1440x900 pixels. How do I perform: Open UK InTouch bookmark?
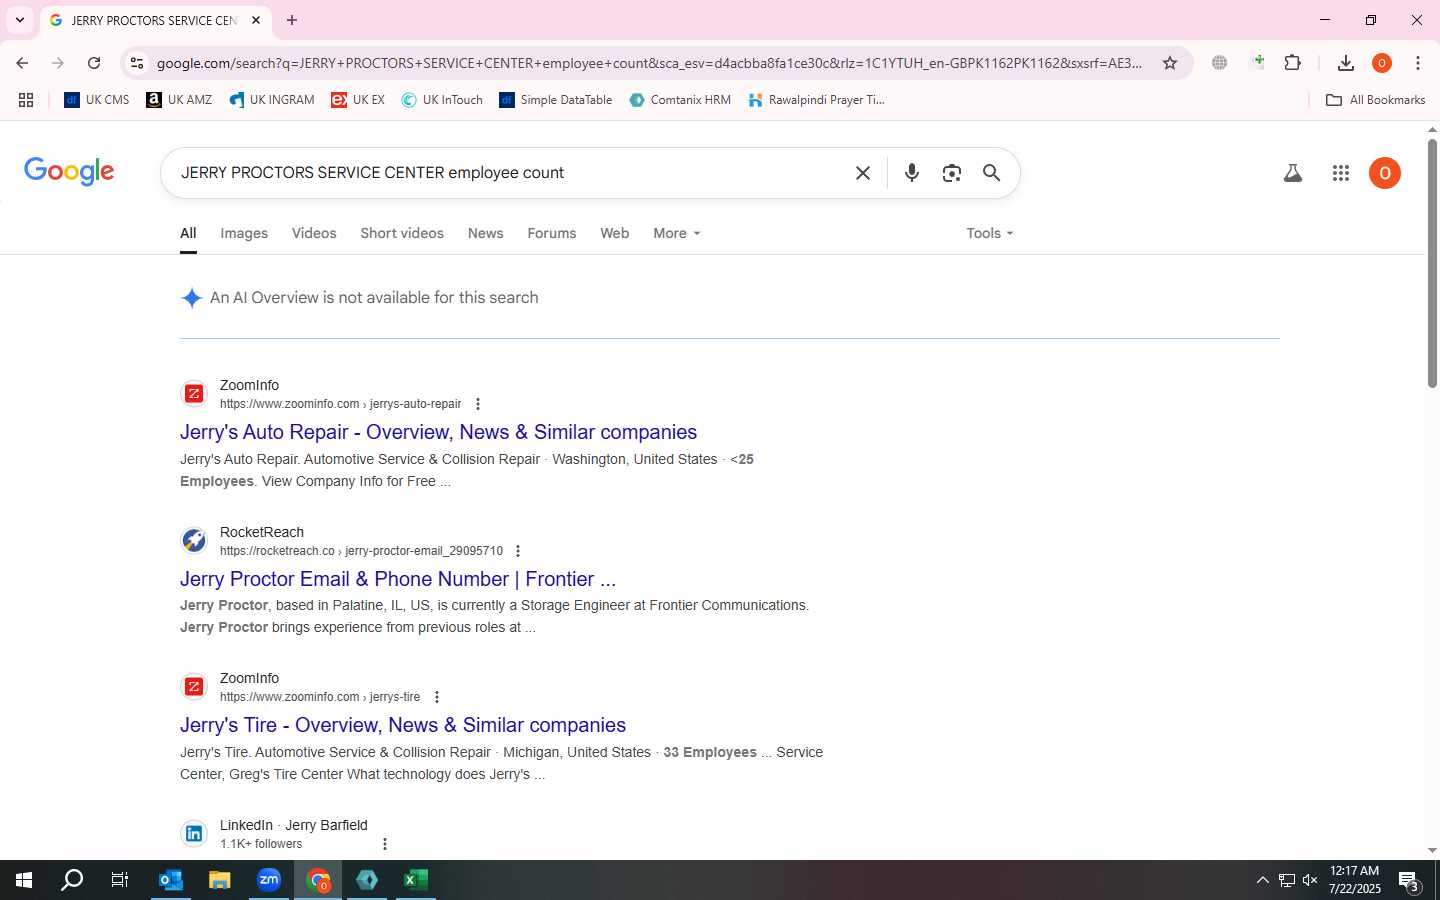(x=442, y=100)
